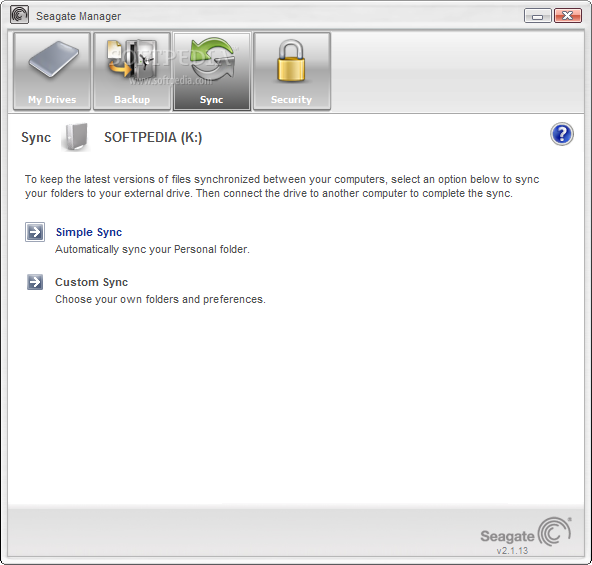Click the Simple Sync arrow icon
Screen dimensions: 592x565
pos(35,232)
